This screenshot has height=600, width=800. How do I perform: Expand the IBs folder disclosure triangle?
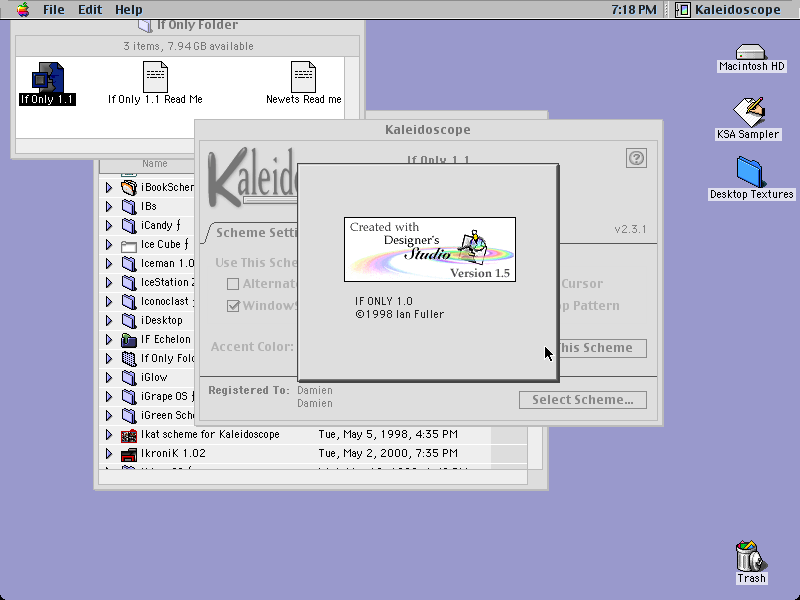(109, 206)
